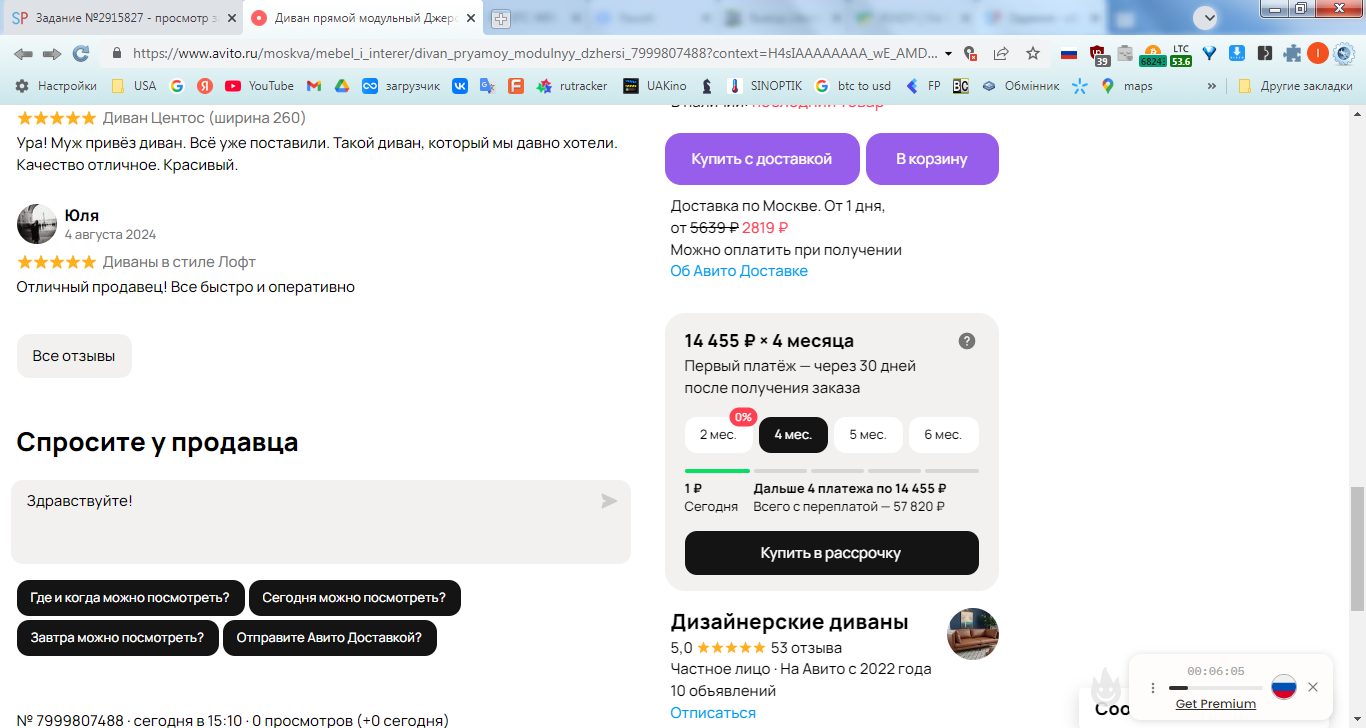Open the extensions puzzle piece menu
Screen dimensions: 1366x728
[1293, 54]
